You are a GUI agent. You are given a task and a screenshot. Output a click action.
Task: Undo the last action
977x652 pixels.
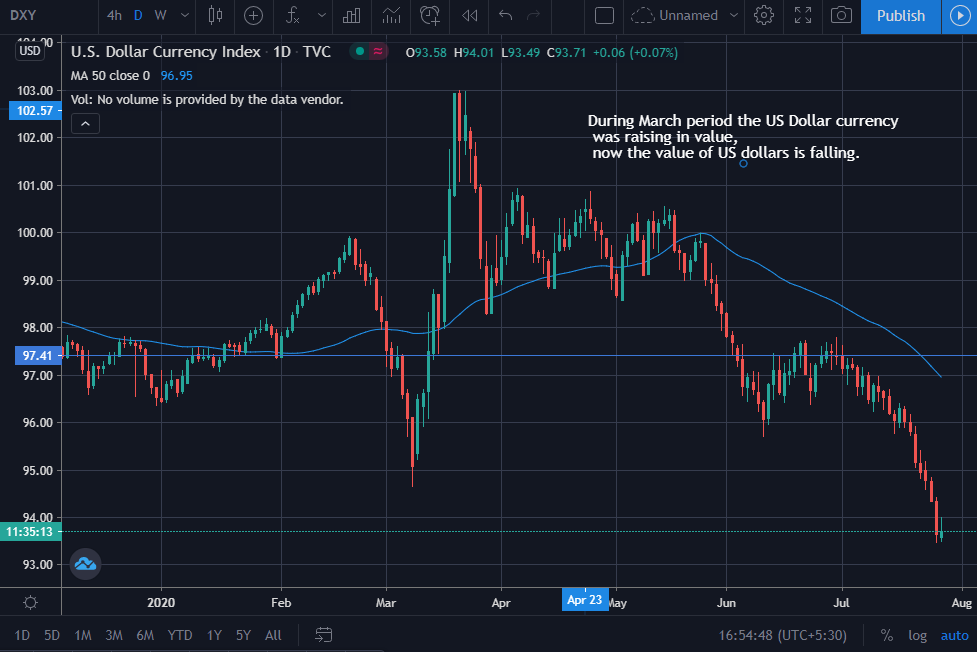(505, 16)
